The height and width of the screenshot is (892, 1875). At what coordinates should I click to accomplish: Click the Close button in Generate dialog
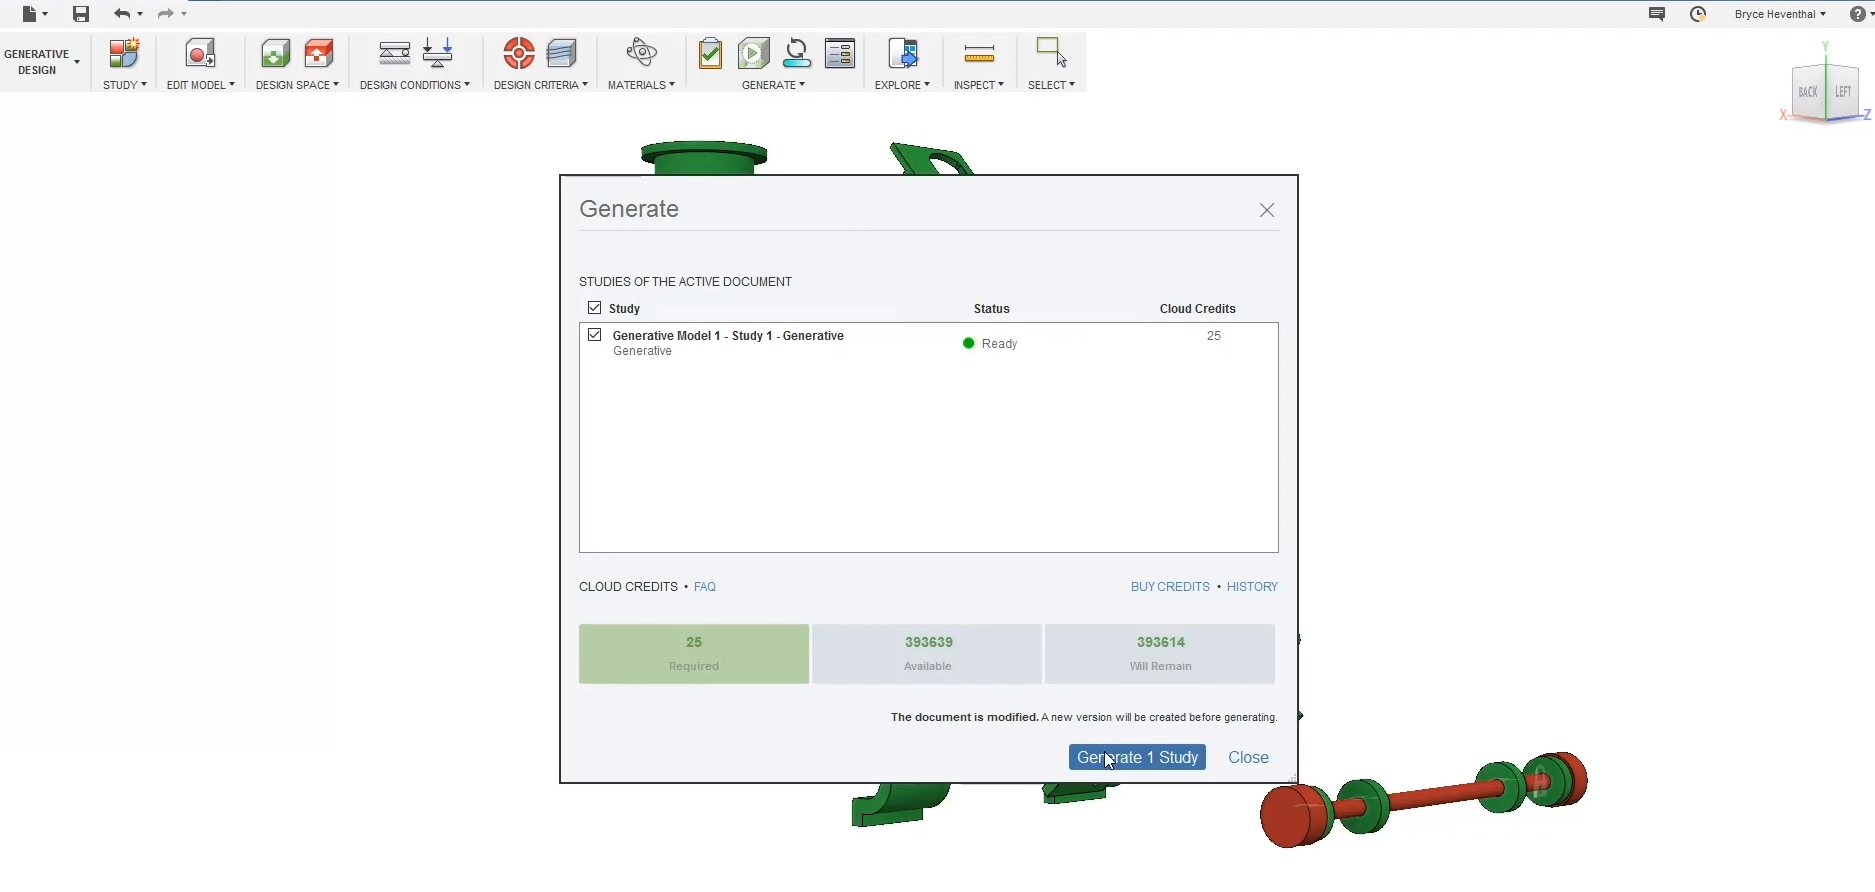(x=1248, y=757)
